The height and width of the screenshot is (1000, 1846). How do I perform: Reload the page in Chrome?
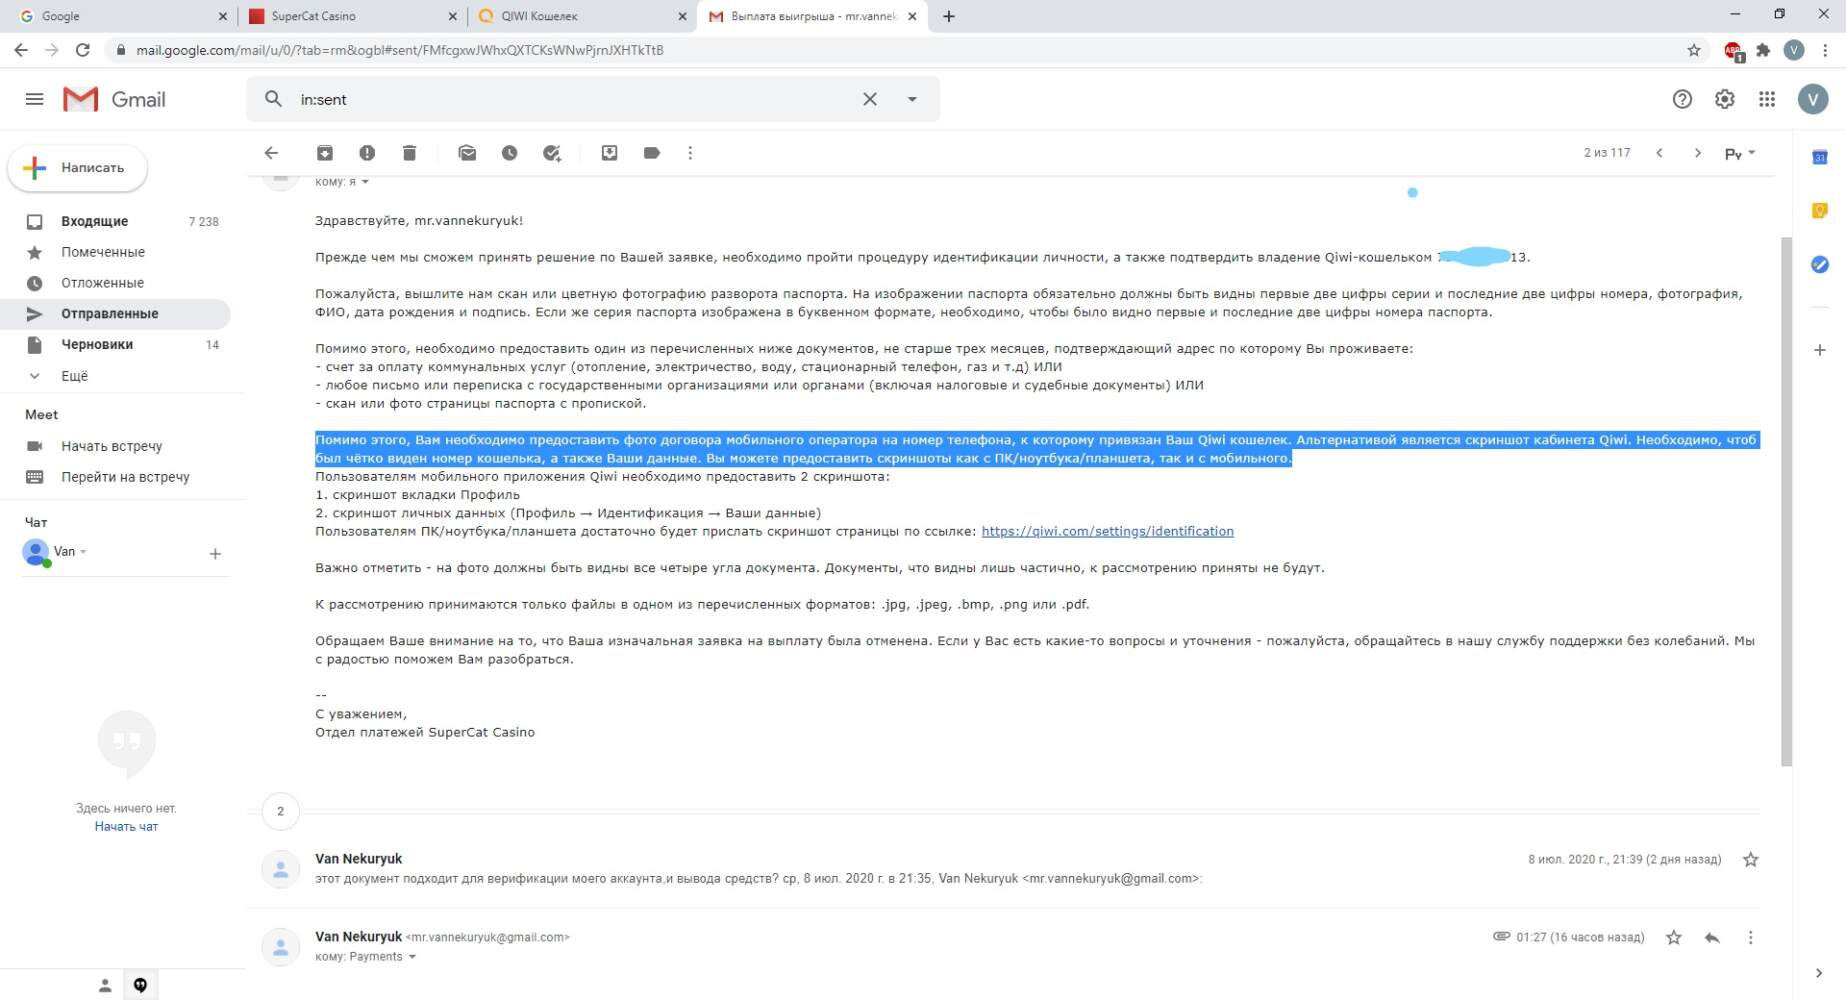83,50
